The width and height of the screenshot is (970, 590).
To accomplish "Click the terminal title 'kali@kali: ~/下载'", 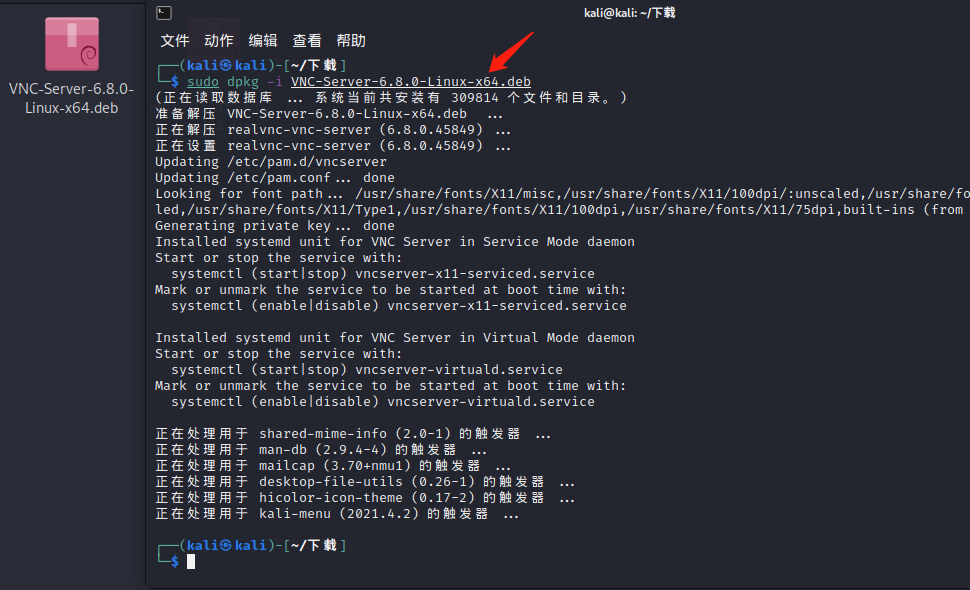I will [630, 13].
